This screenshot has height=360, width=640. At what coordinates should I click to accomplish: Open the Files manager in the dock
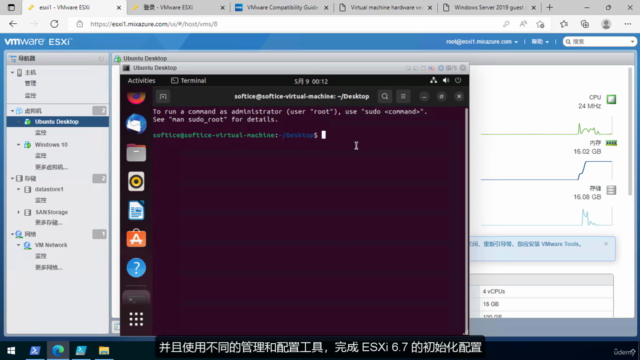coord(136,153)
